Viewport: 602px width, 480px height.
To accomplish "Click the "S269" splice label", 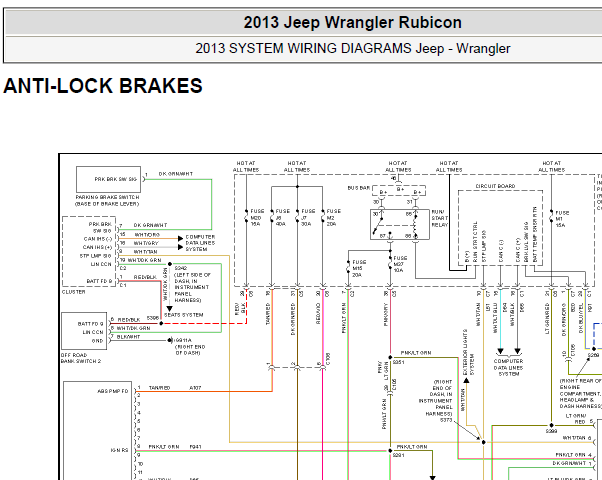I will [594, 355].
